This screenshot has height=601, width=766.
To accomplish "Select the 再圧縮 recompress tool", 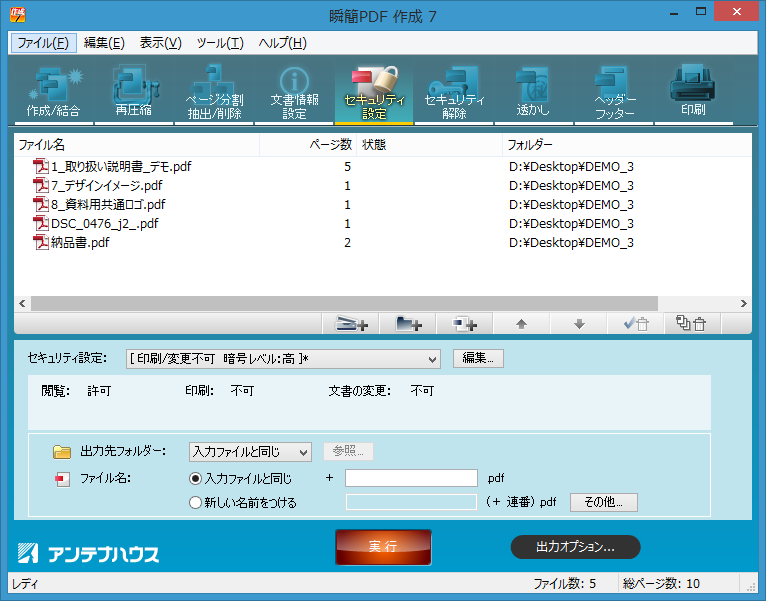I will 134,93.
